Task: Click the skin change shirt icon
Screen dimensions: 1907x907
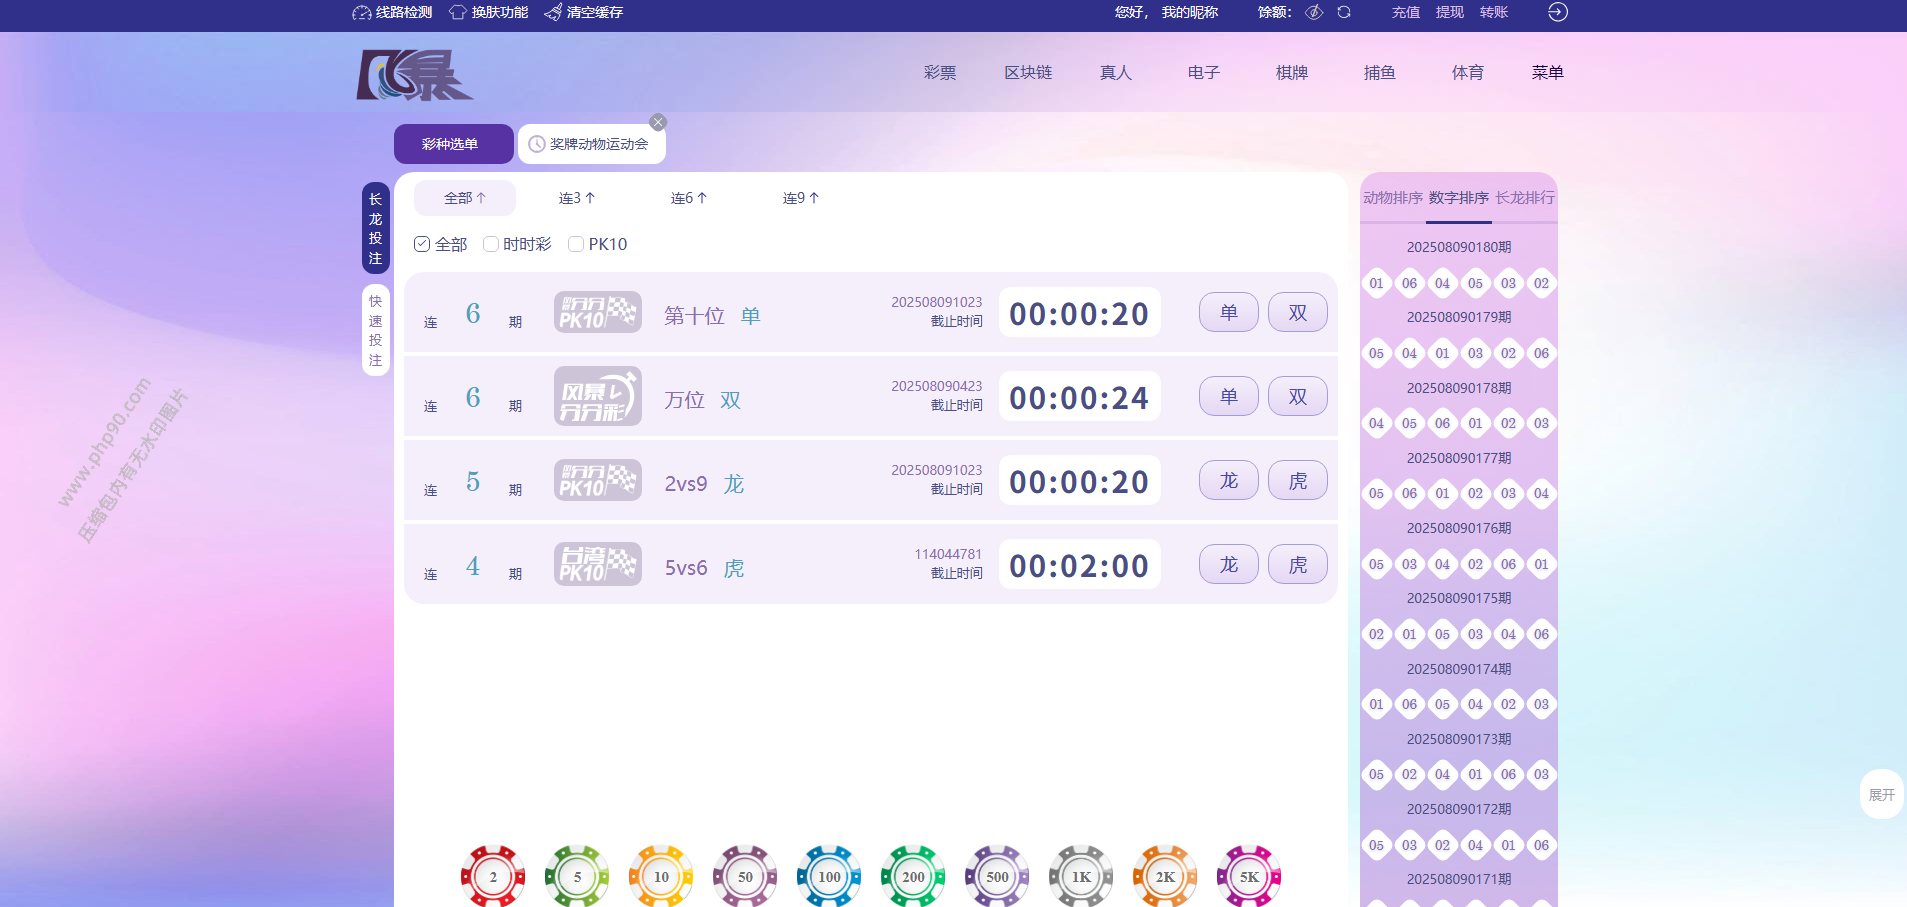Action: click(457, 13)
